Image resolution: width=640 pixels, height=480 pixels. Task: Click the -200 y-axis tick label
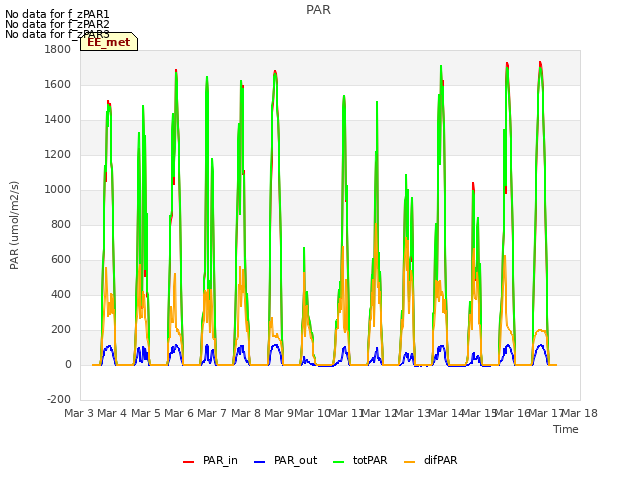(x=59, y=400)
